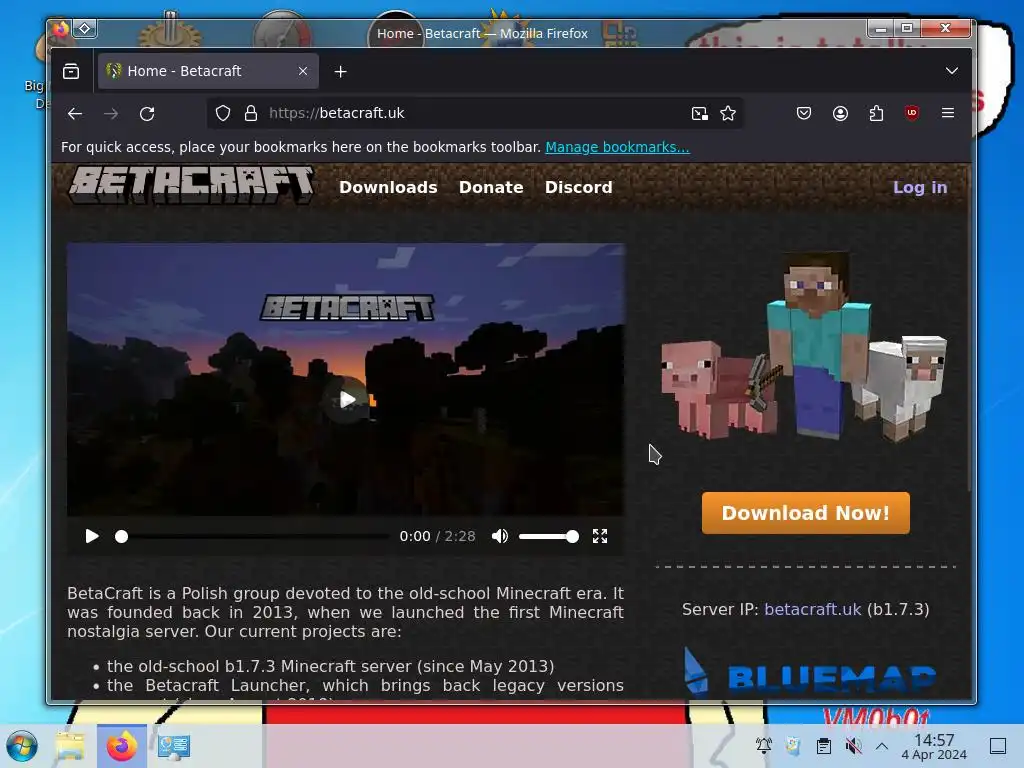1024x768 pixels.
Task: Mute the video with speaker icon
Action: click(x=500, y=536)
